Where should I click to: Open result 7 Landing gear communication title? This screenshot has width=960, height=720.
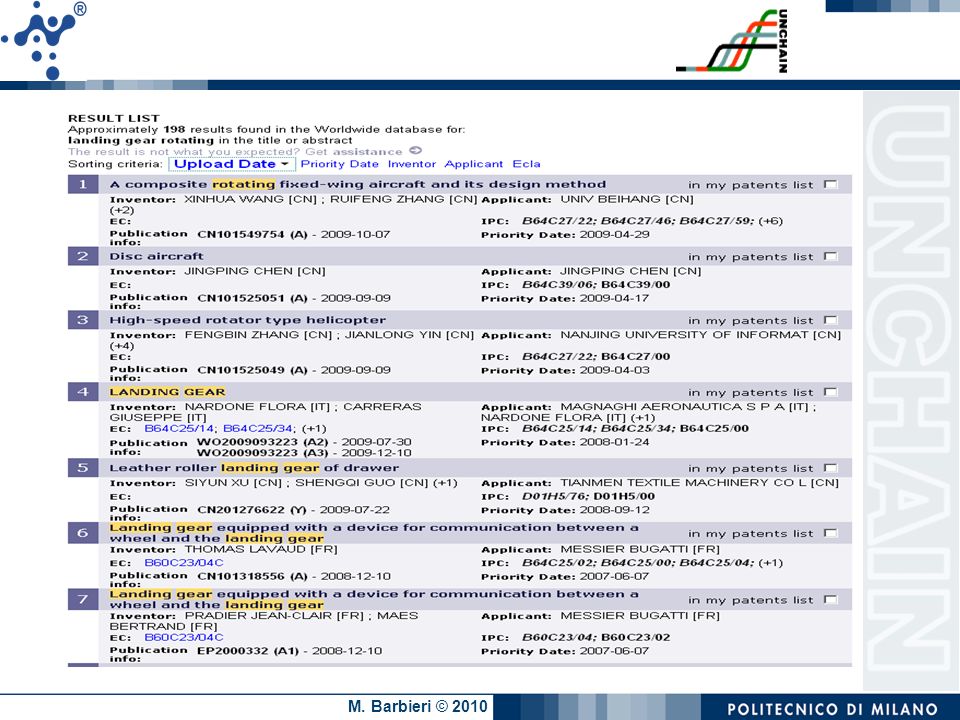[x=373, y=599]
